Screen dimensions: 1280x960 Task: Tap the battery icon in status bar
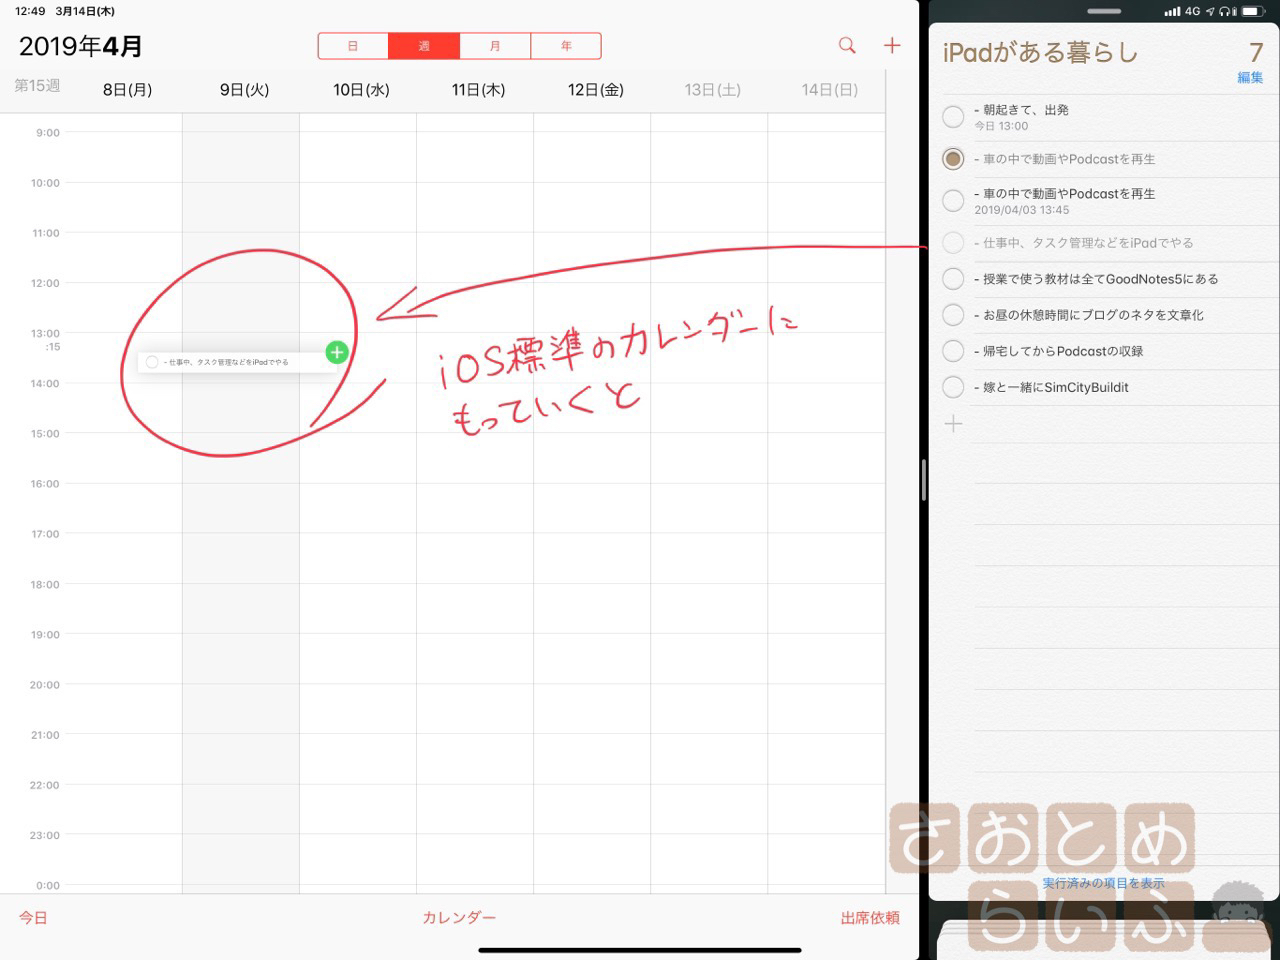1255,11
